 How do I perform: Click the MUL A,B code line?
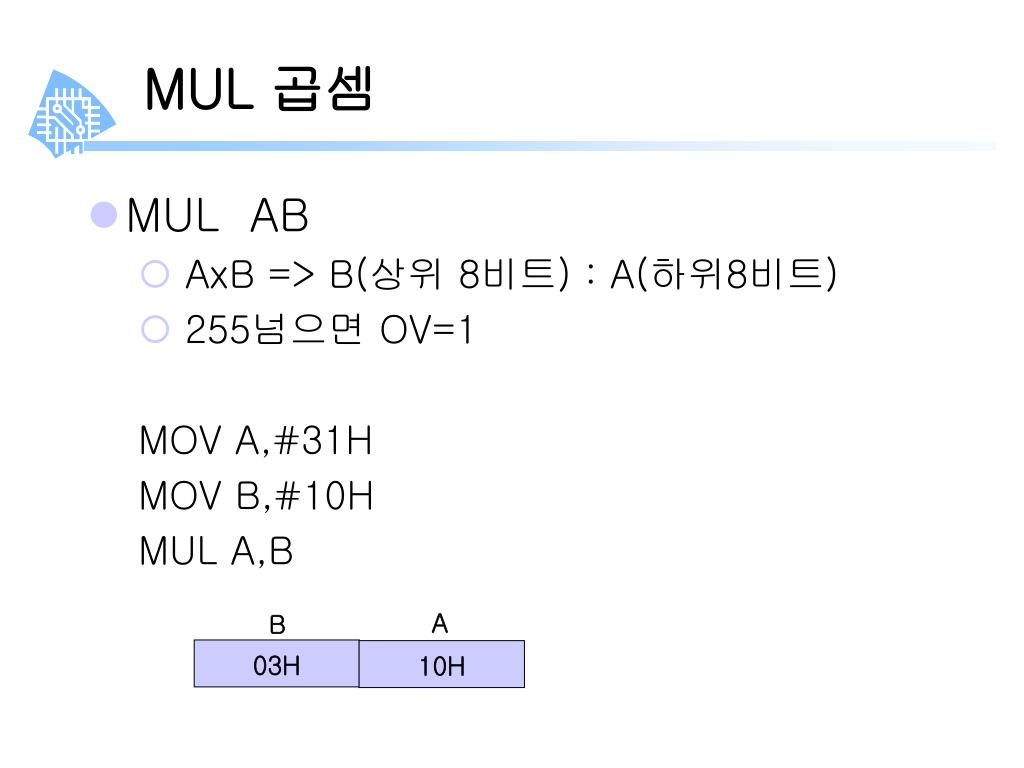pyautogui.click(x=216, y=551)
